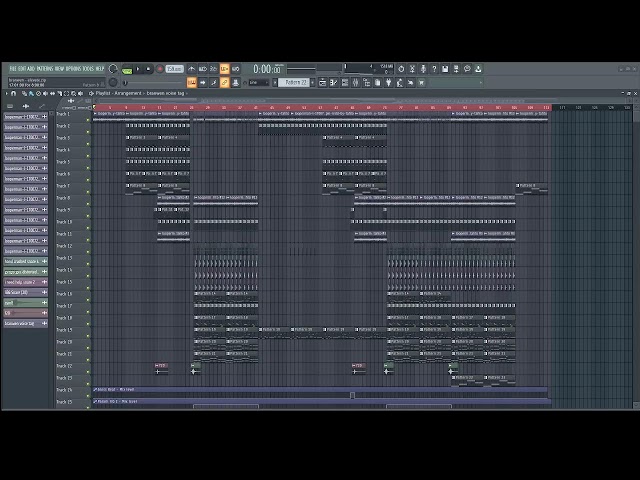Click the song position slider
The image size is (640, 480).
[155, 83]
